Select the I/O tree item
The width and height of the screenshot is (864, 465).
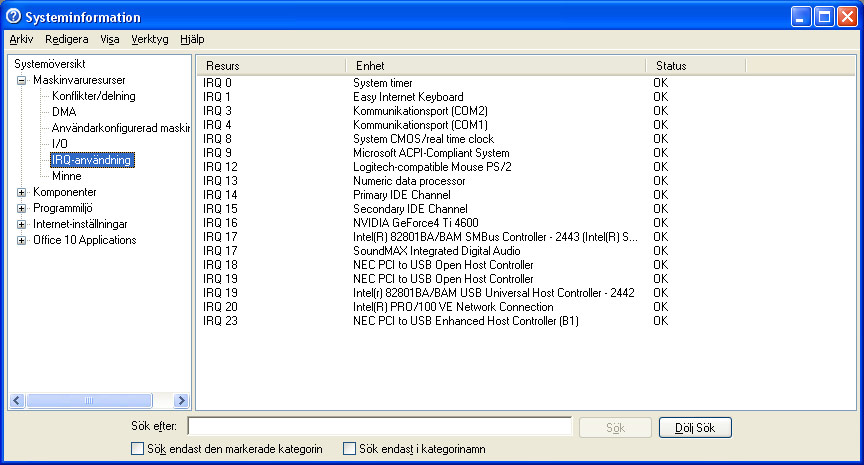click(x=60, y=144)
